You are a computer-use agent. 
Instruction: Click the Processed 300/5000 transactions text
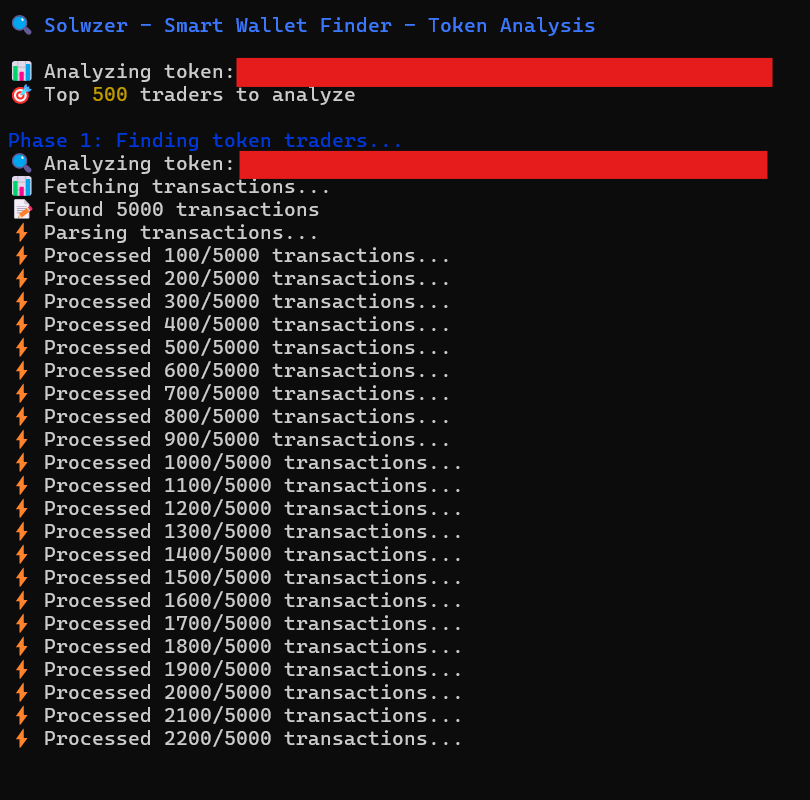pos(247,301)
